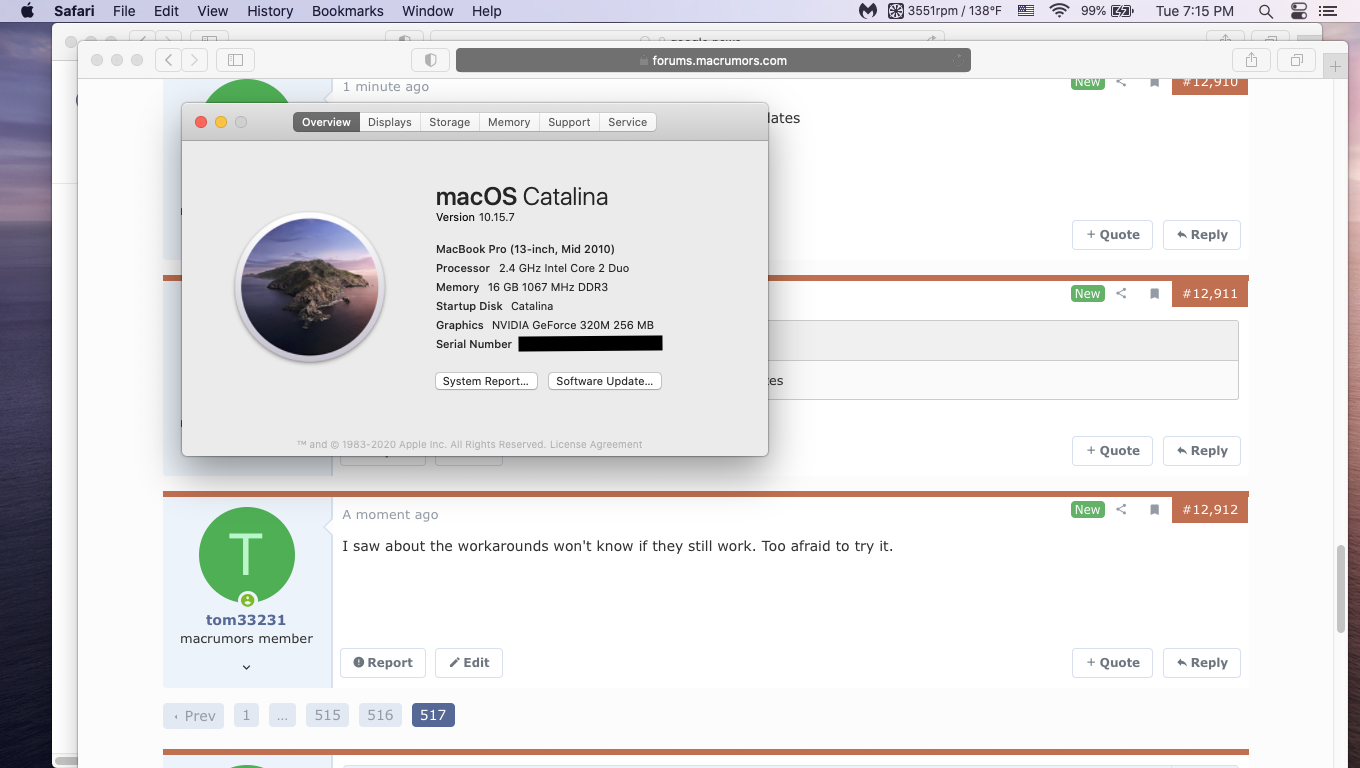The height and width of the screenshot is (768, 1360).
Task: Open the History menu
Action: (x=270, y=11)
